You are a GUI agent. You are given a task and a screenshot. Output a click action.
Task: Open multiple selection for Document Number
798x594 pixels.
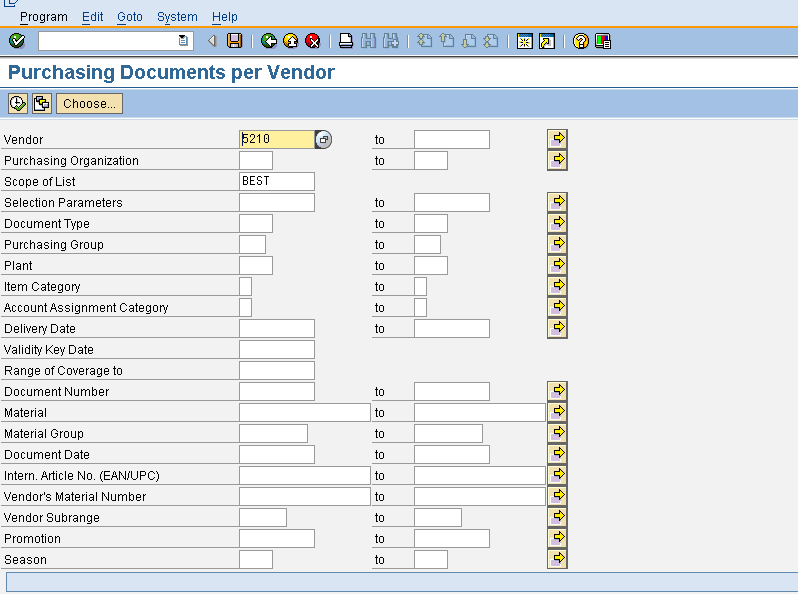(x=557, y=391)
